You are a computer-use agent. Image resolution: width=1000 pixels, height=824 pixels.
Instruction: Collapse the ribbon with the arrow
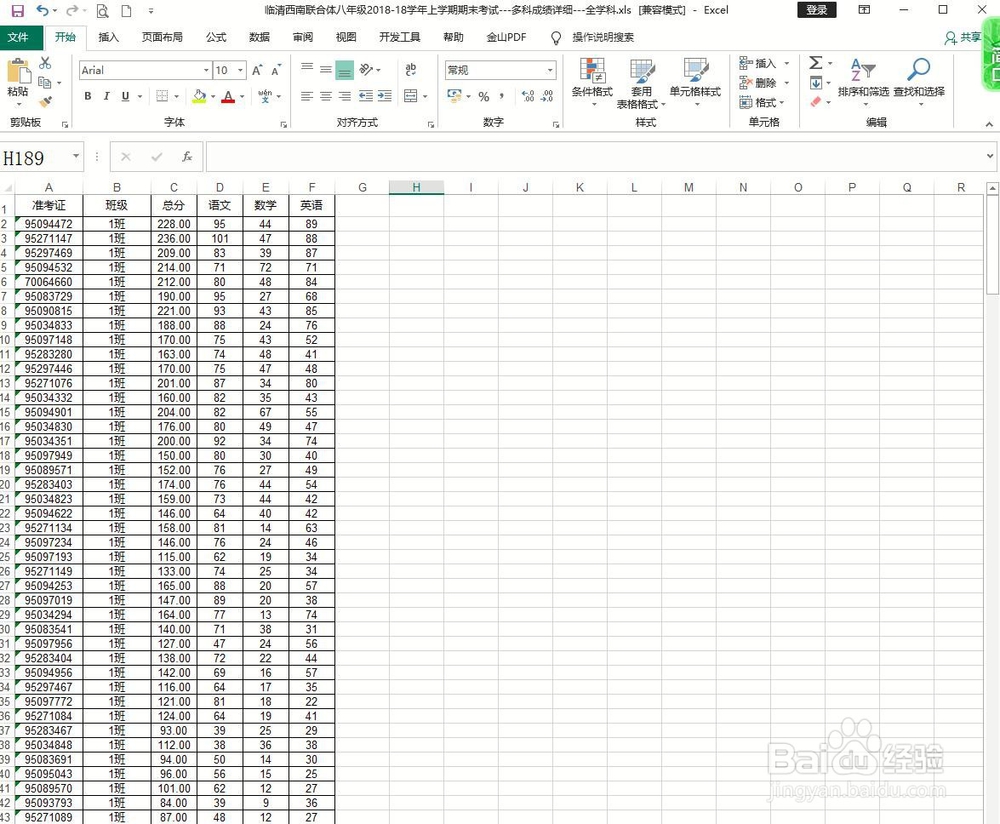[x=989, y=124]
